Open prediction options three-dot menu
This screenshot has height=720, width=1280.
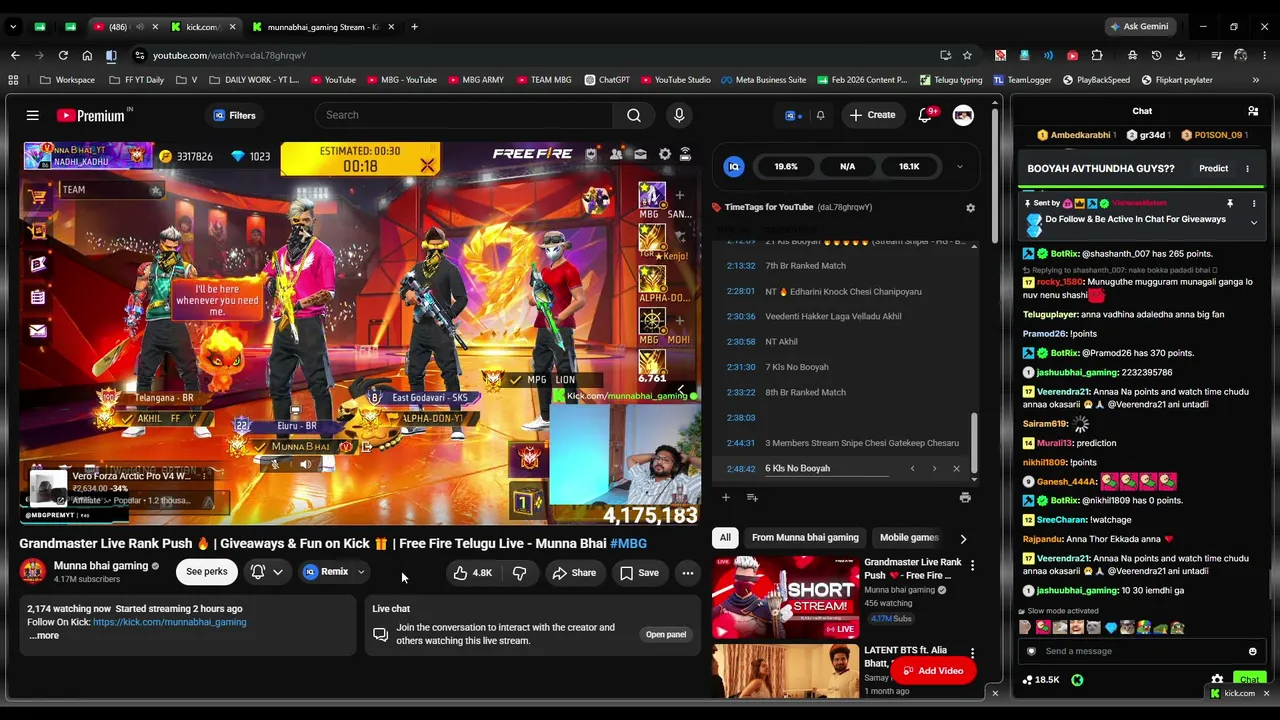point(1247,169)
